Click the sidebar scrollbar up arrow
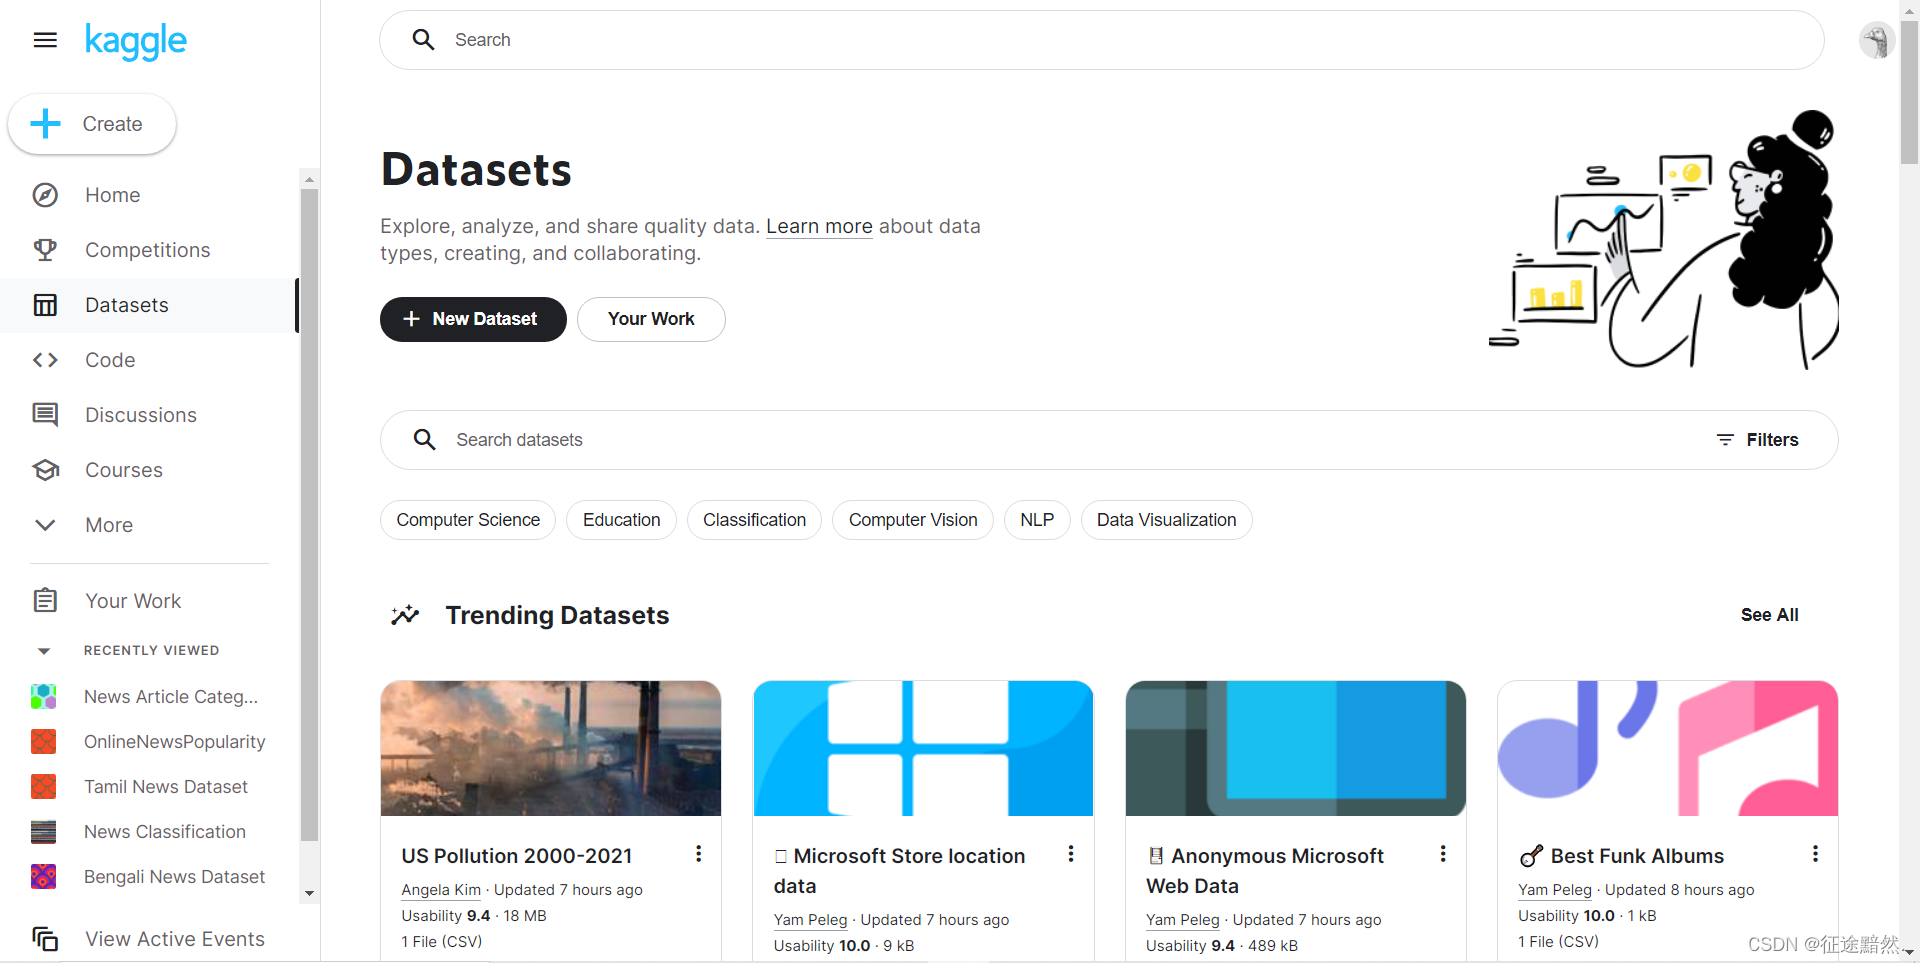1920x964 pixels. [x=309, y=179]
